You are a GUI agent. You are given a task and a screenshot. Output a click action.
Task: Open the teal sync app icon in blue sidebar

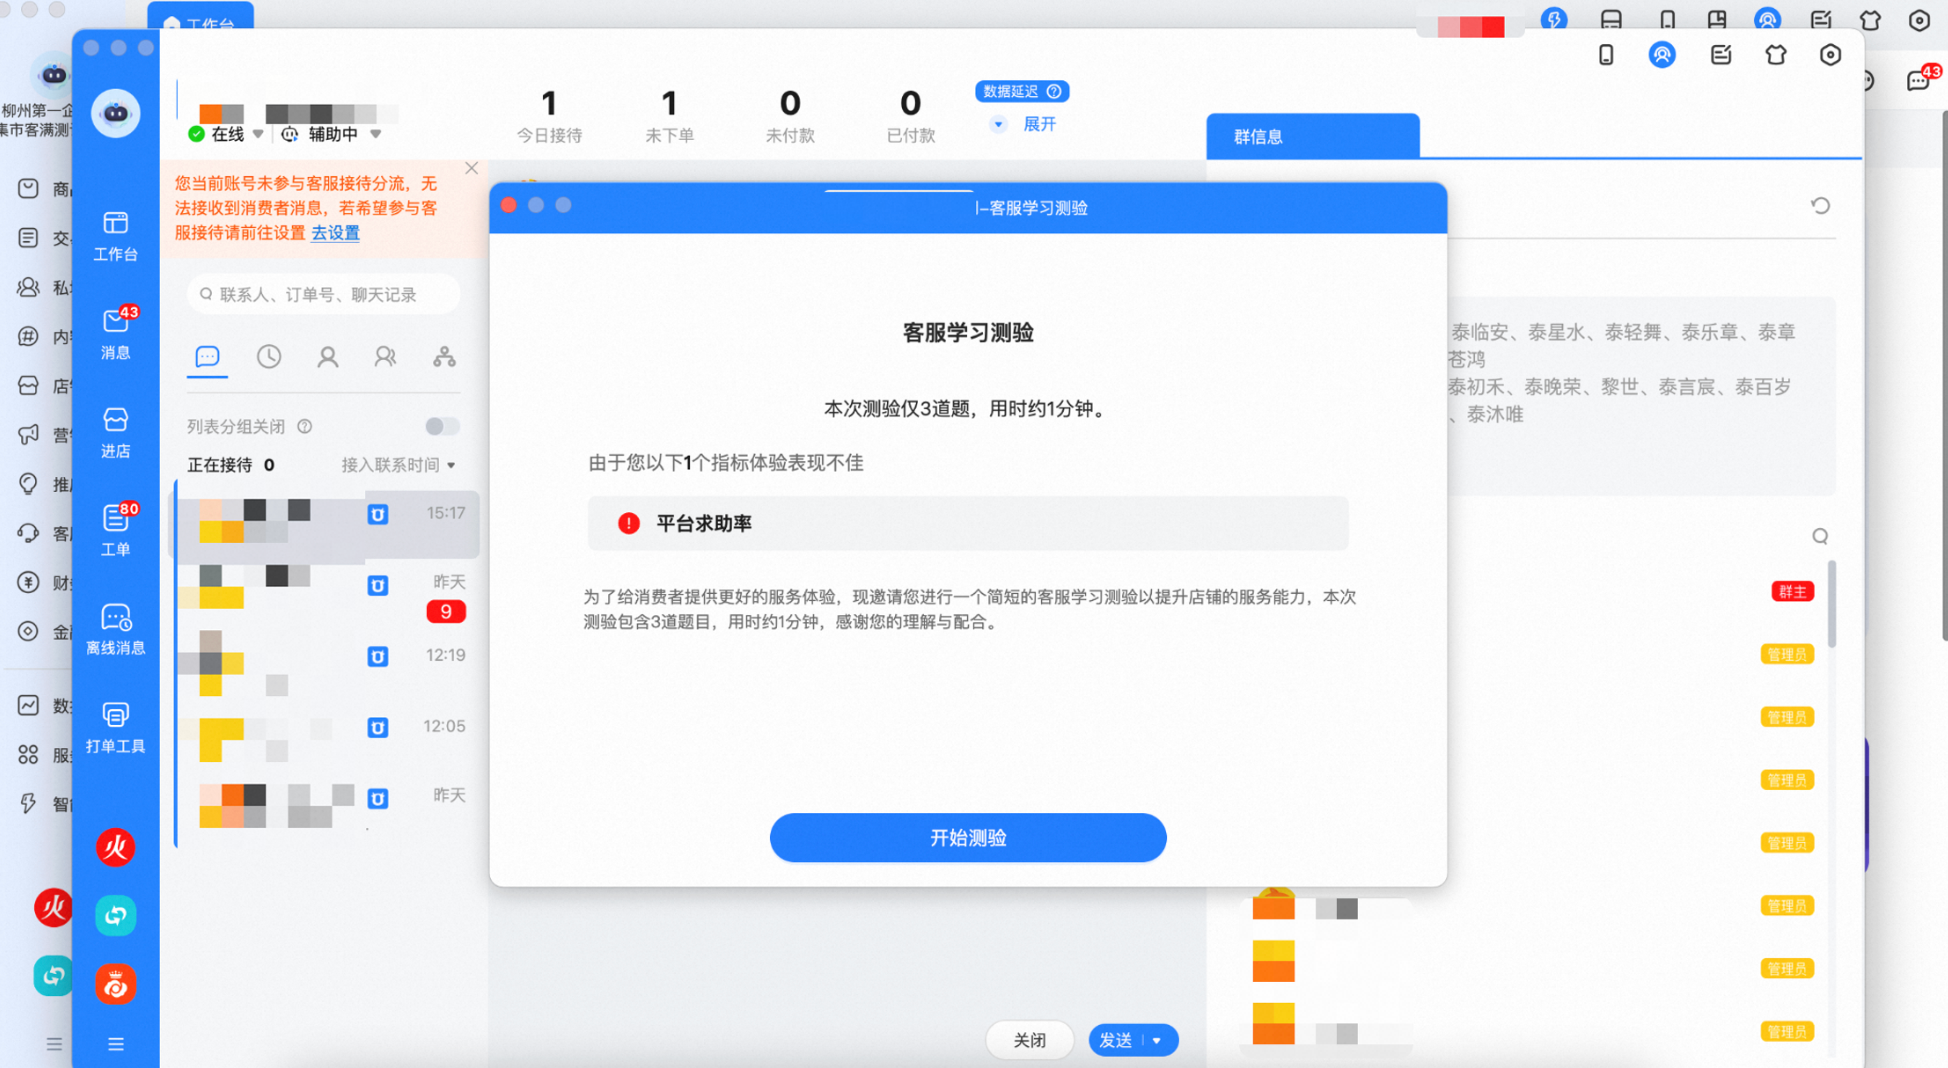point(116,915)
